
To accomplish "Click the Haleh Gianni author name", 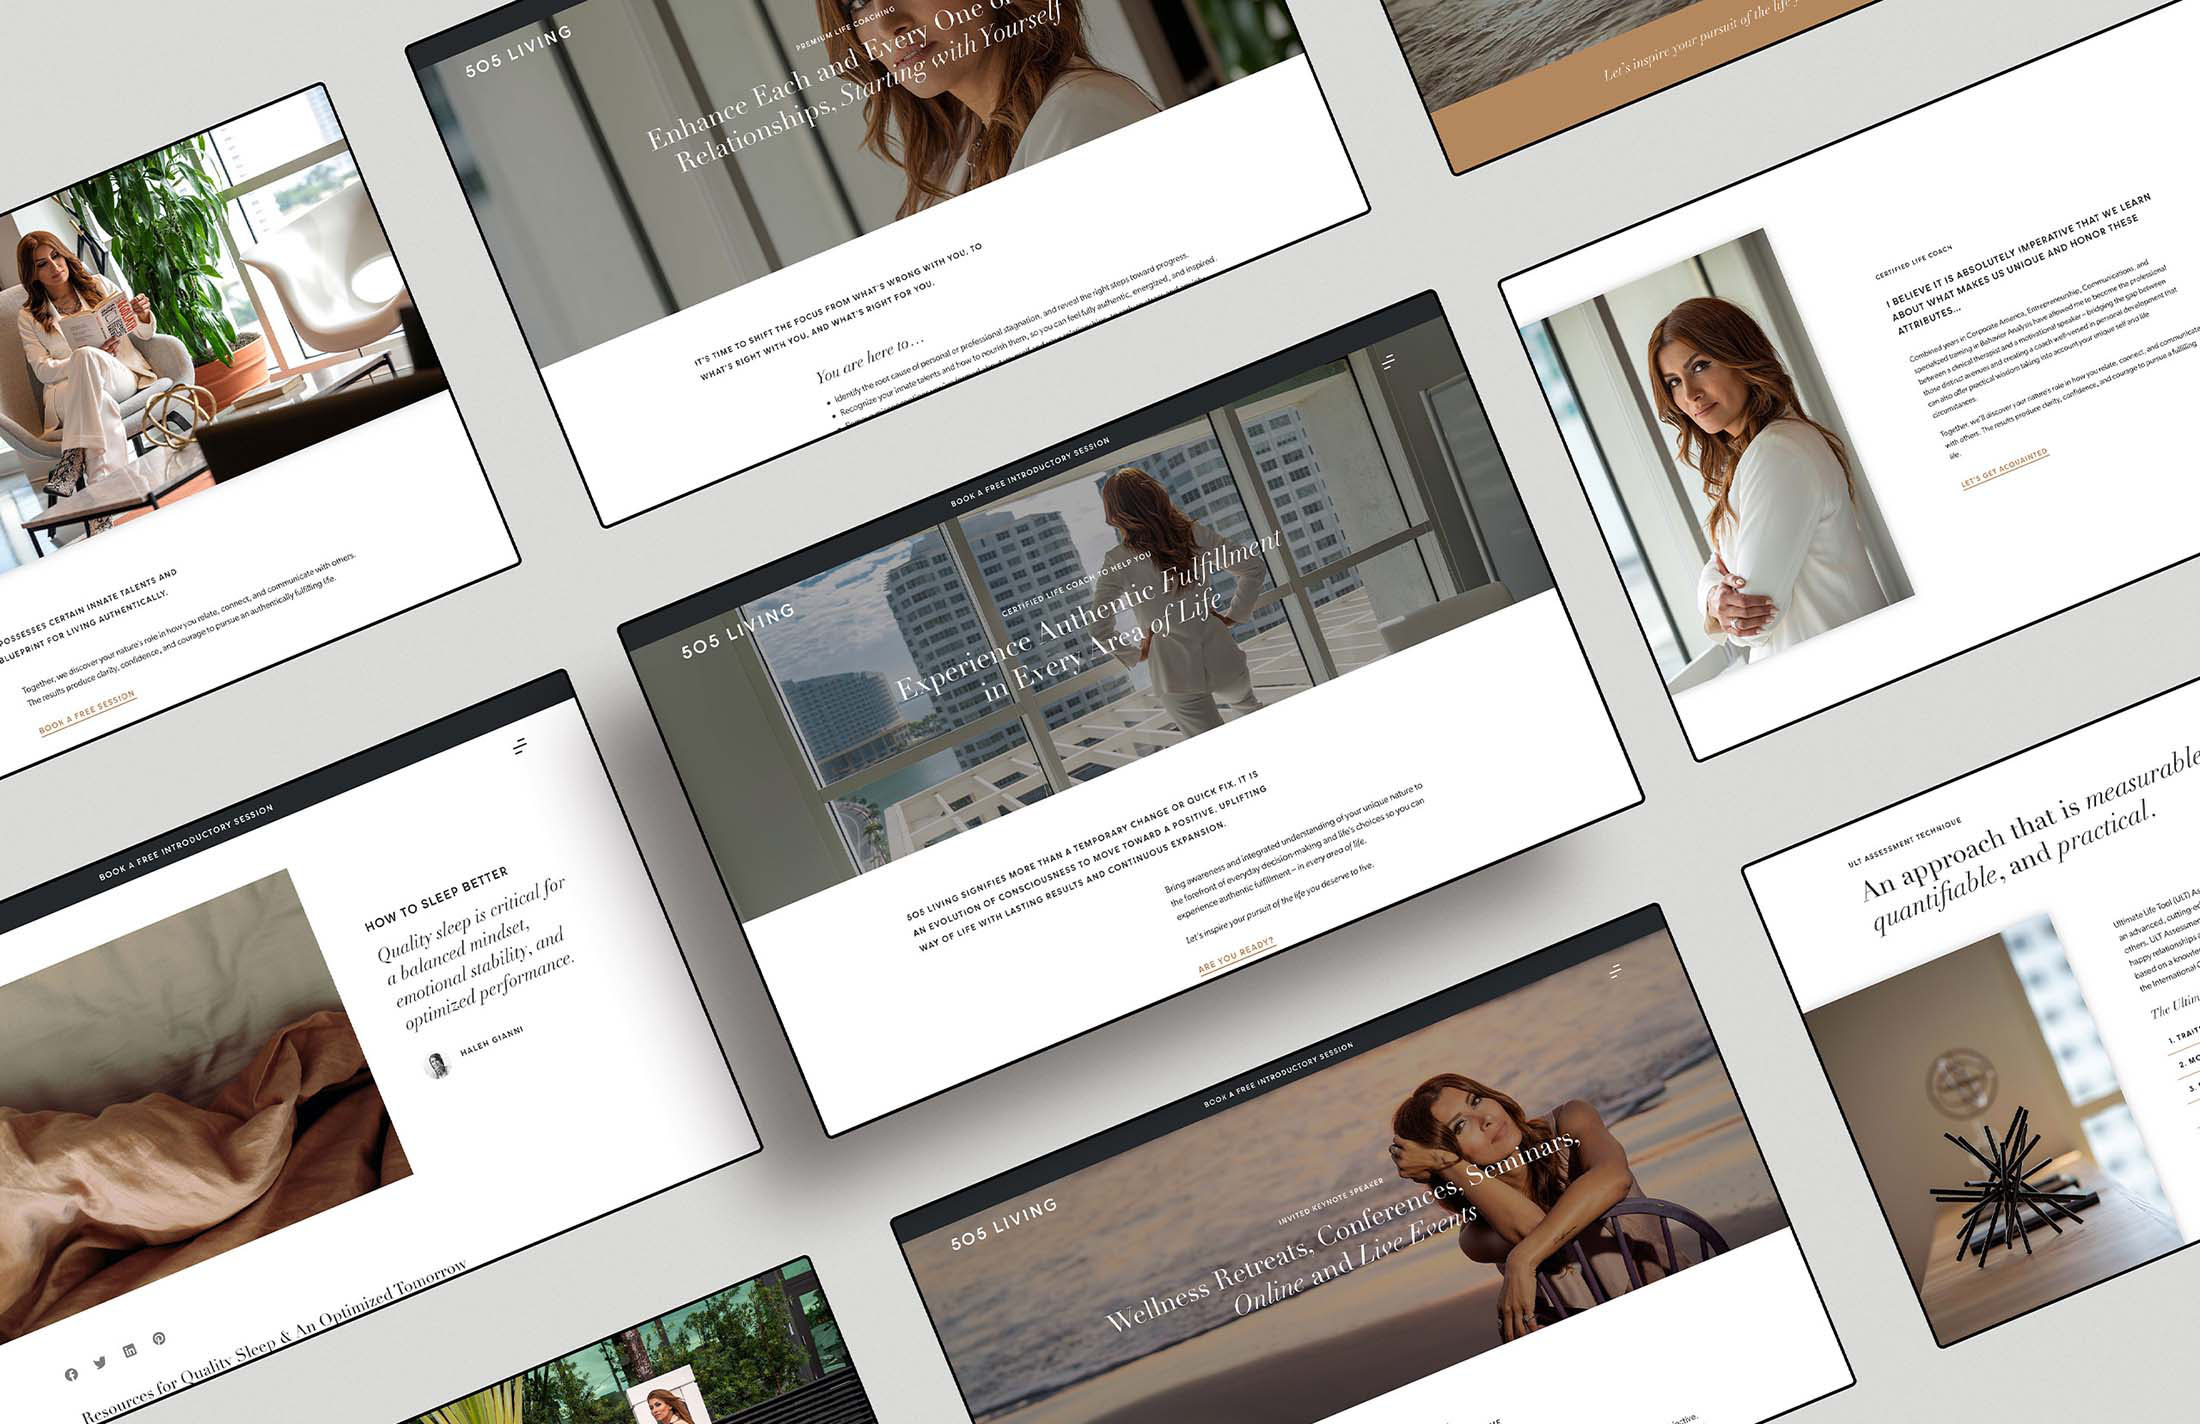I will [x=491, y=1041].
